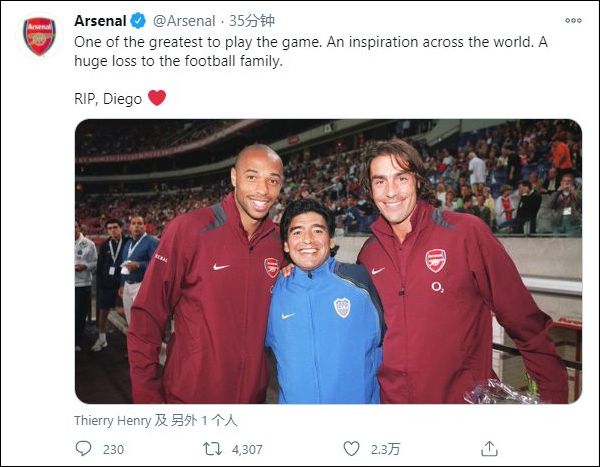The width and height of the screenshot is (600, 467).
Task: Click the blue verified badge
Action: 139,21
